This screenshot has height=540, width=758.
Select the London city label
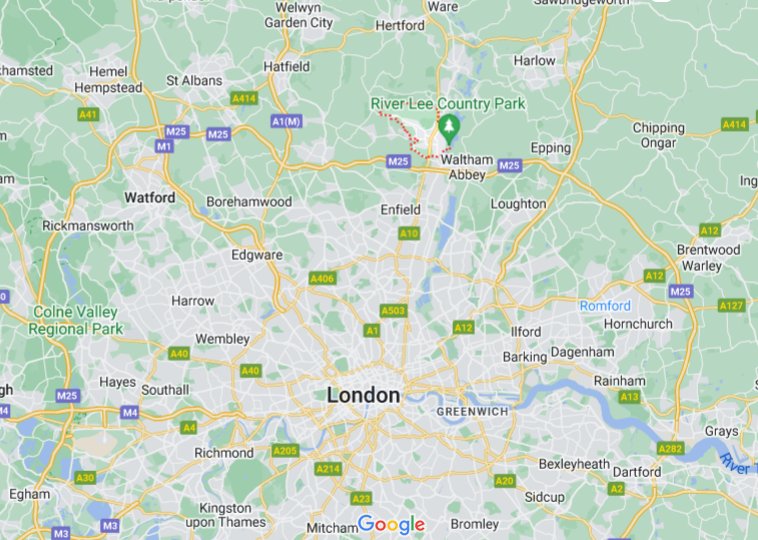pyautogui.click(x=364, y=395)
